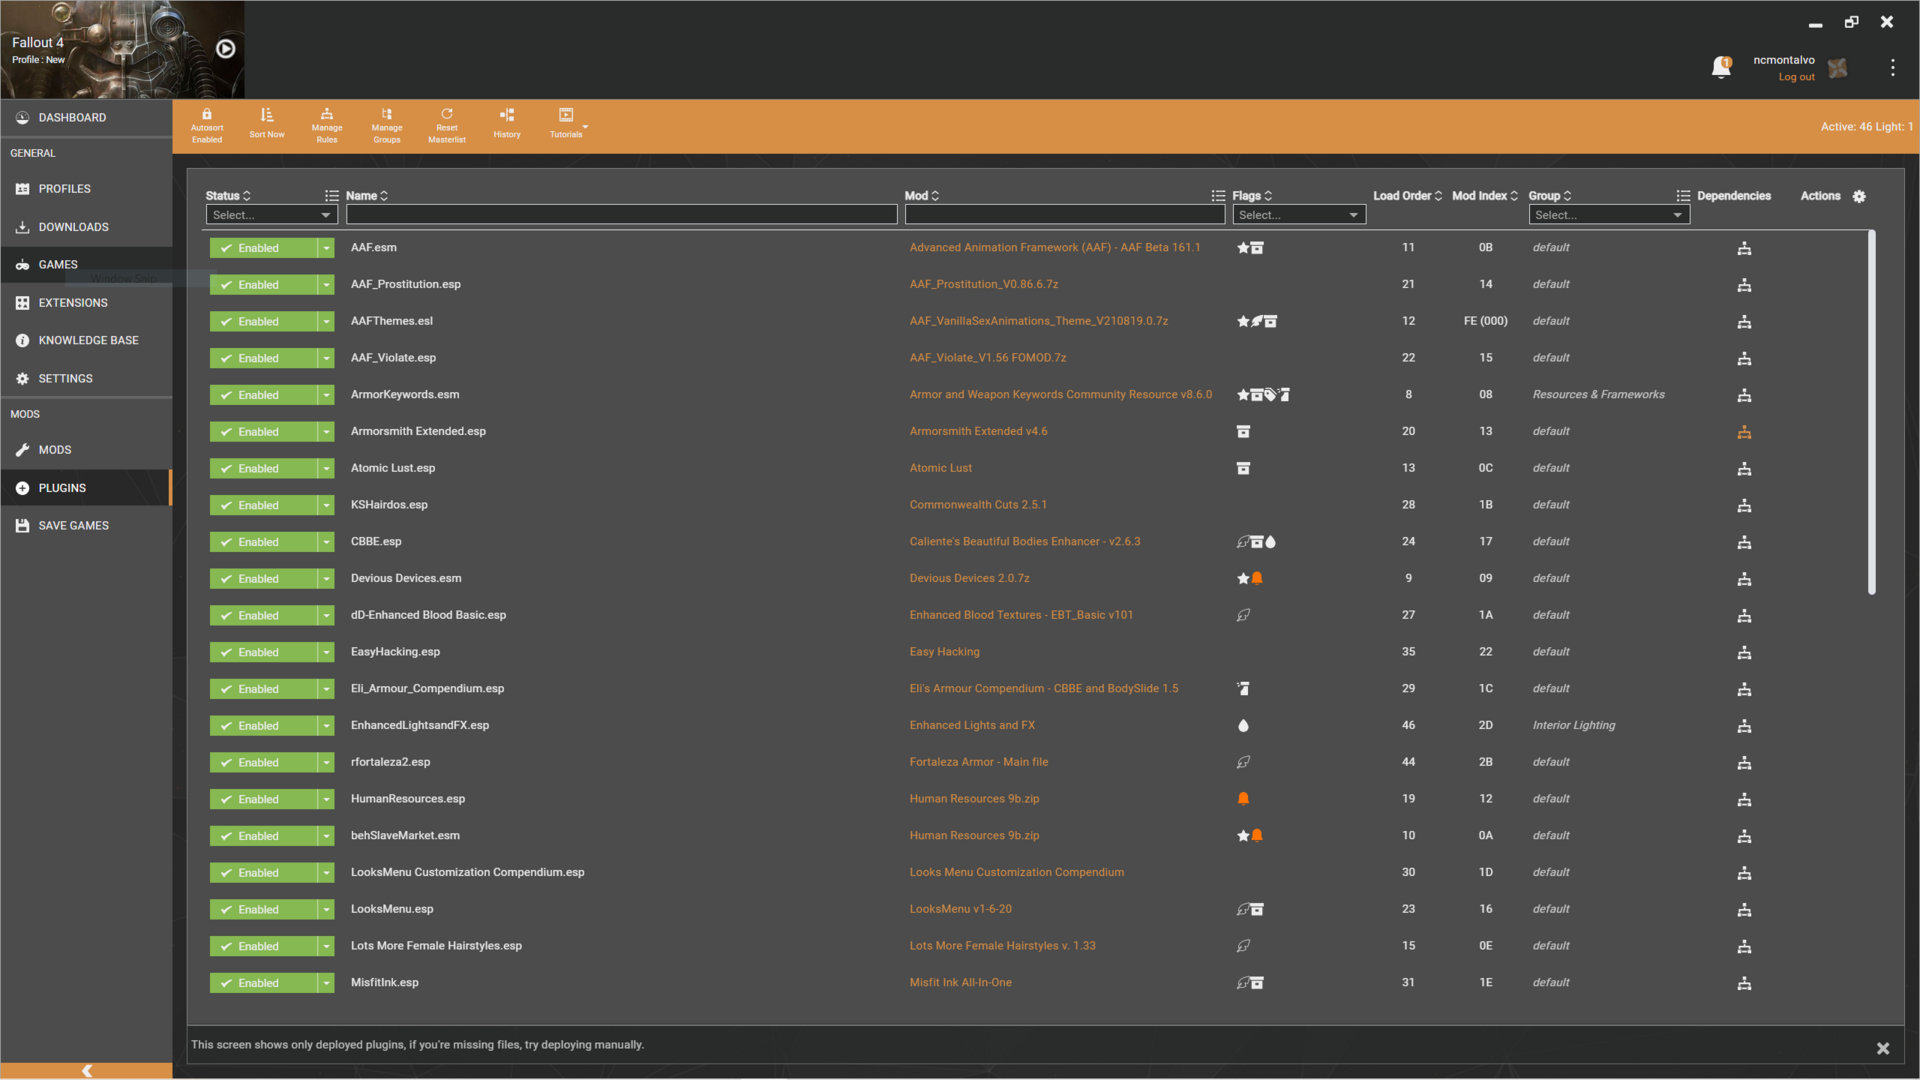Image resolution: width=1920 pixels, height=1080 pixels.
Task: Open Manage Rules from the toolbar
Action: coord(327,126)
